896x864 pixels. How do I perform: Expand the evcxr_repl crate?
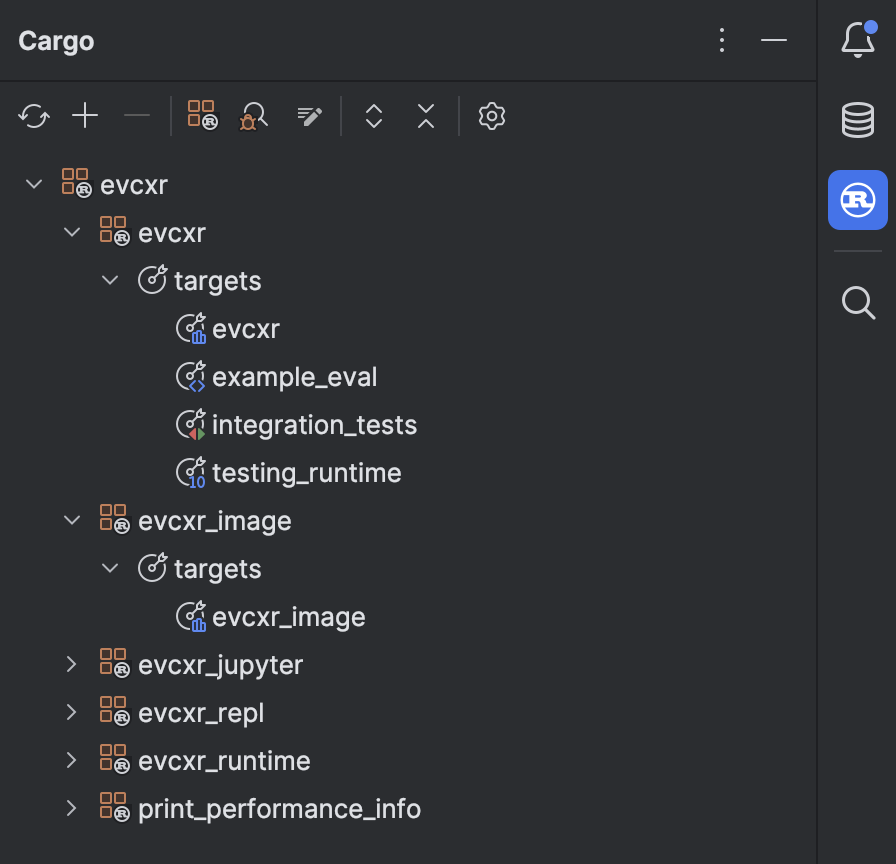tap(71, 712)
